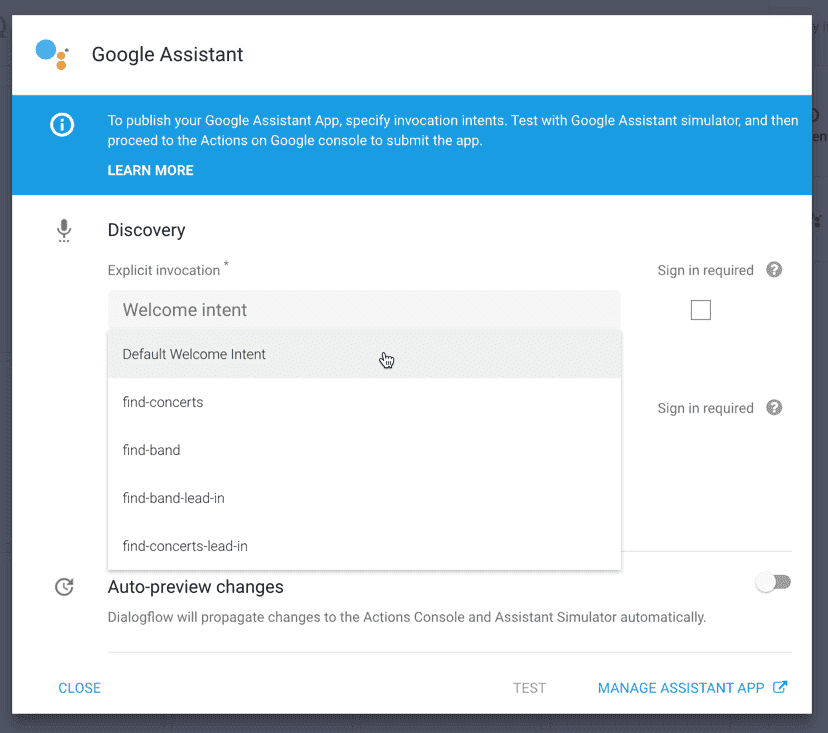Open the help icon next to top Sign in required

click(x=773, y=270)
